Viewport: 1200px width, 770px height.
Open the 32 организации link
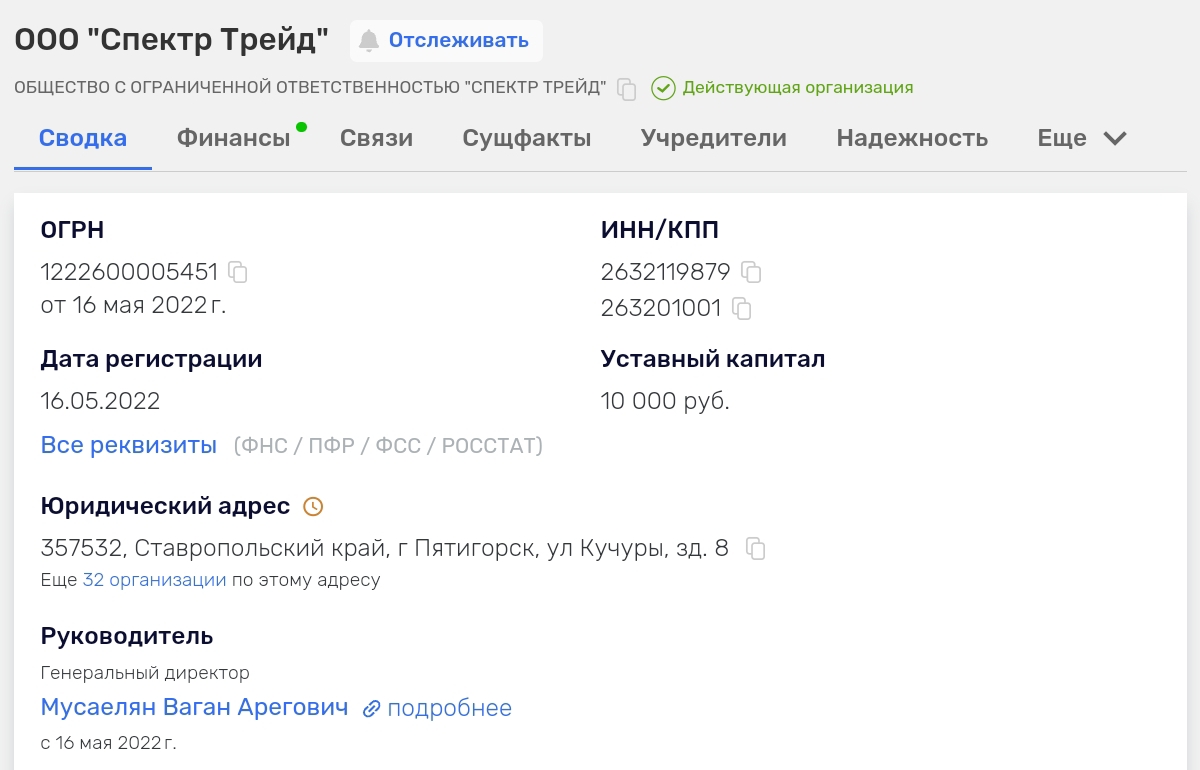[154, 580]
